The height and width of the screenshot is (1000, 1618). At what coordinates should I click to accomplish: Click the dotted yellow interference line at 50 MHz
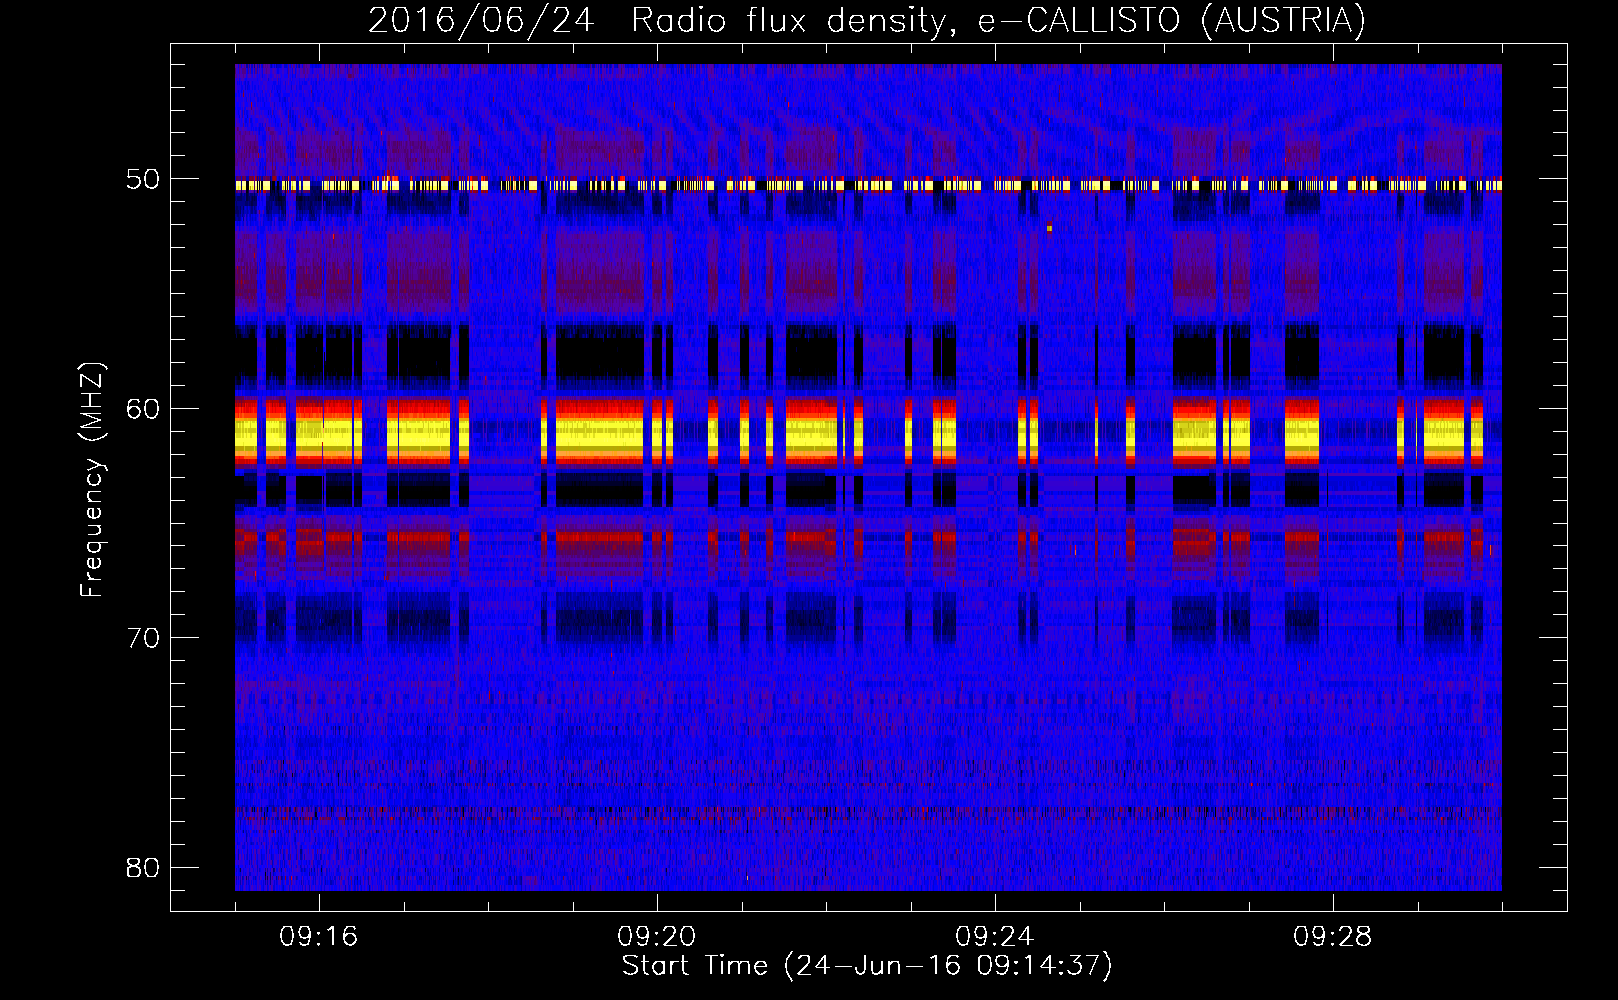click(x=868, y=185)
